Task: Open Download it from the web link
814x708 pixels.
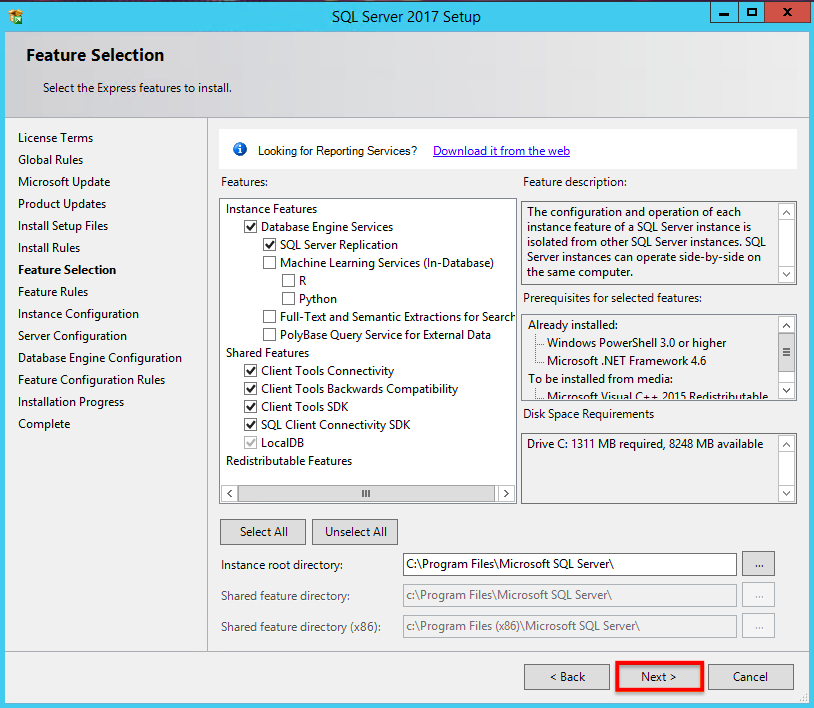Action: (x=501, y=151)
